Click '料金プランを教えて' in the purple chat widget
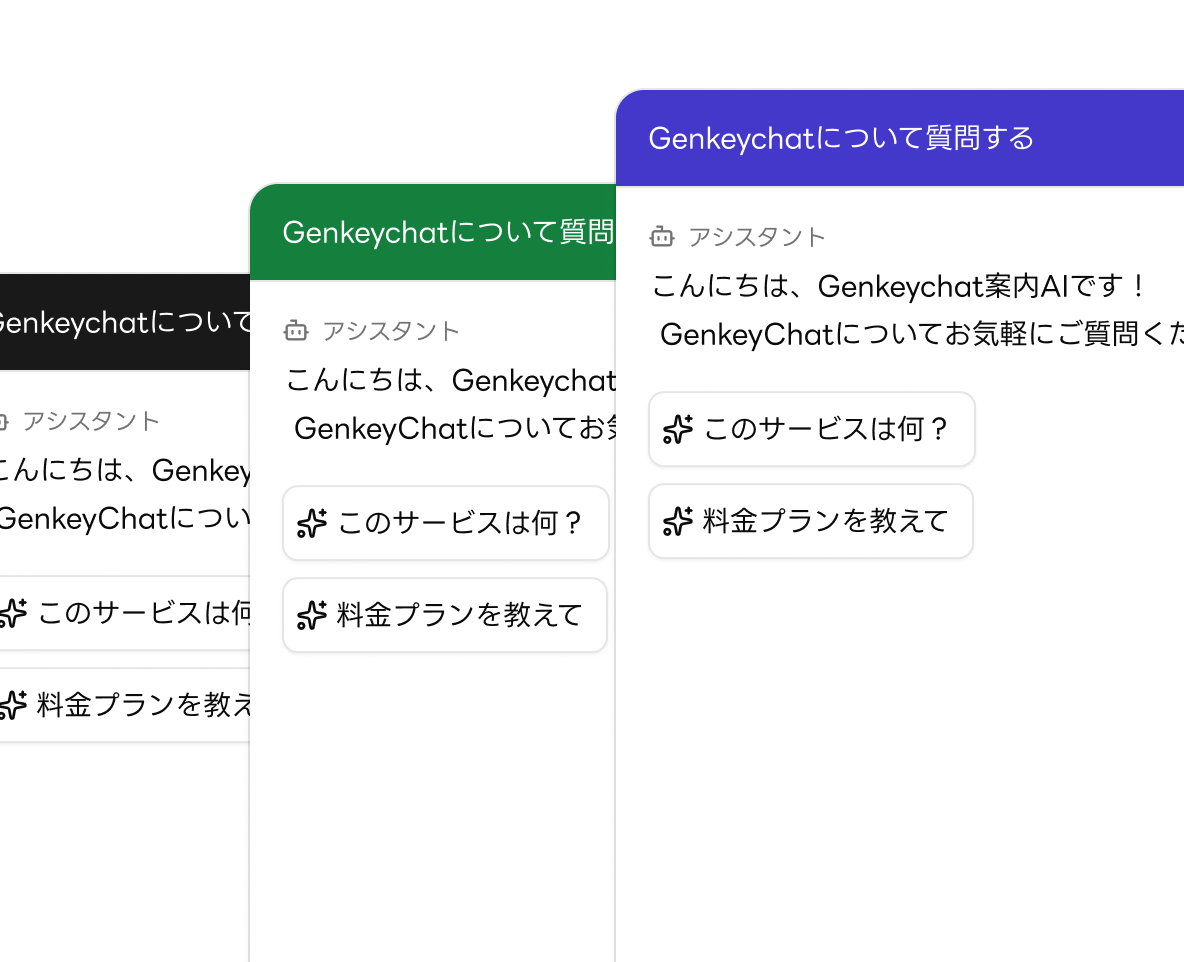 pos(811,521)
